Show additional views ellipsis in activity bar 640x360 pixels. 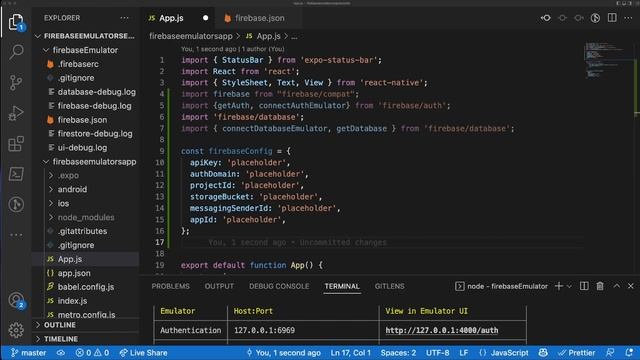tap(16, 235)
